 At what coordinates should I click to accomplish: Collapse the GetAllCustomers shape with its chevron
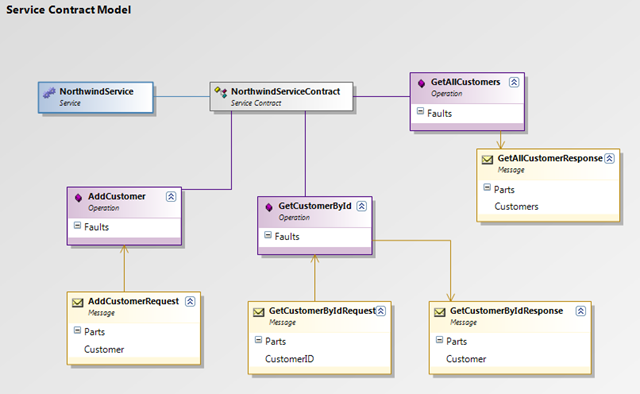(x=514, y=82)
